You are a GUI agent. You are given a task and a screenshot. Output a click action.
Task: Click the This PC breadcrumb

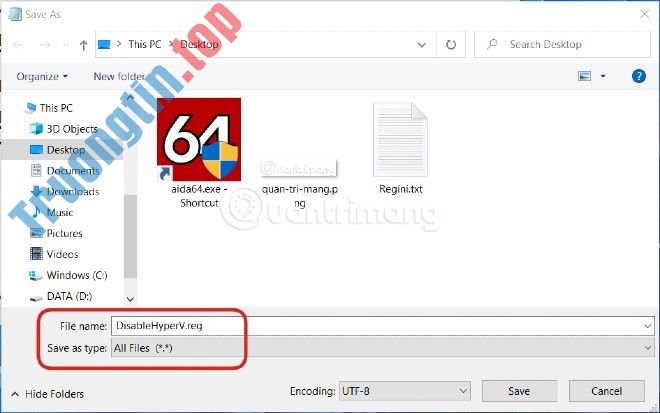click(145, 44)
